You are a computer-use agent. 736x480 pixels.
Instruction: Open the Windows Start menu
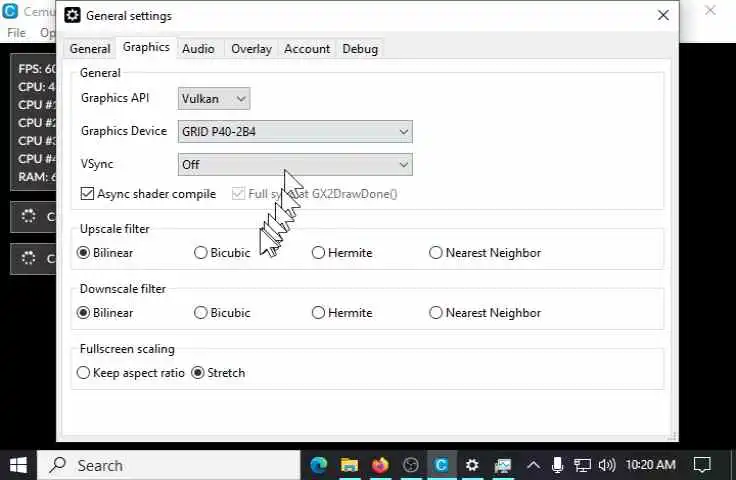pos(18,465)
